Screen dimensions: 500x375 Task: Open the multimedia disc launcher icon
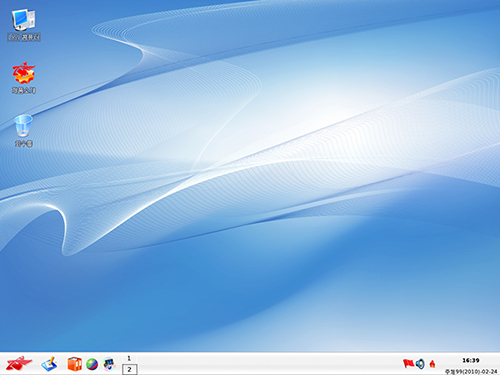(109, 364)
